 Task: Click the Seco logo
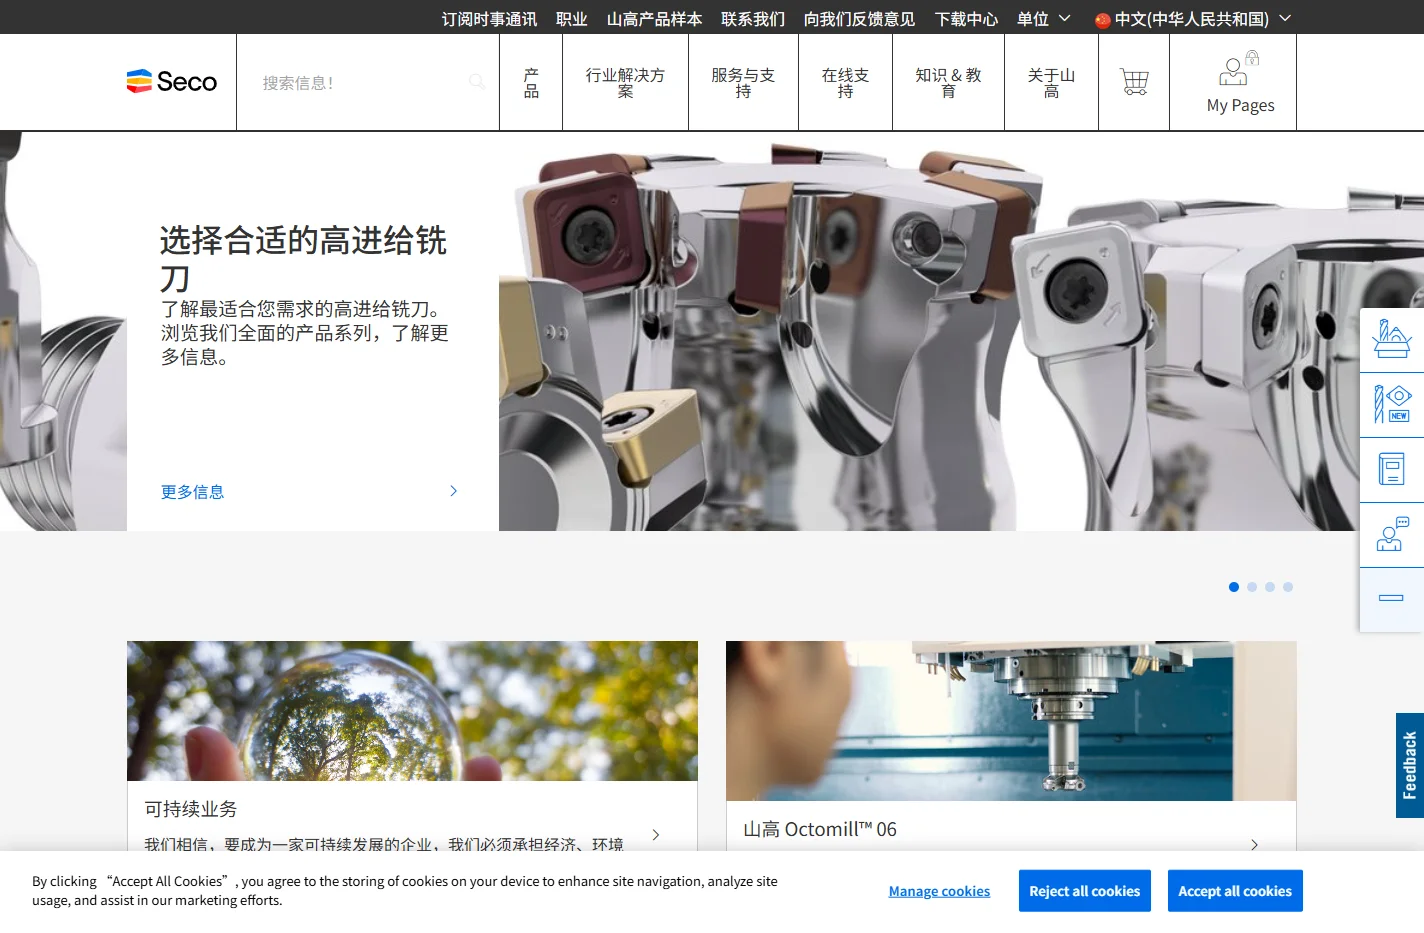172,82
